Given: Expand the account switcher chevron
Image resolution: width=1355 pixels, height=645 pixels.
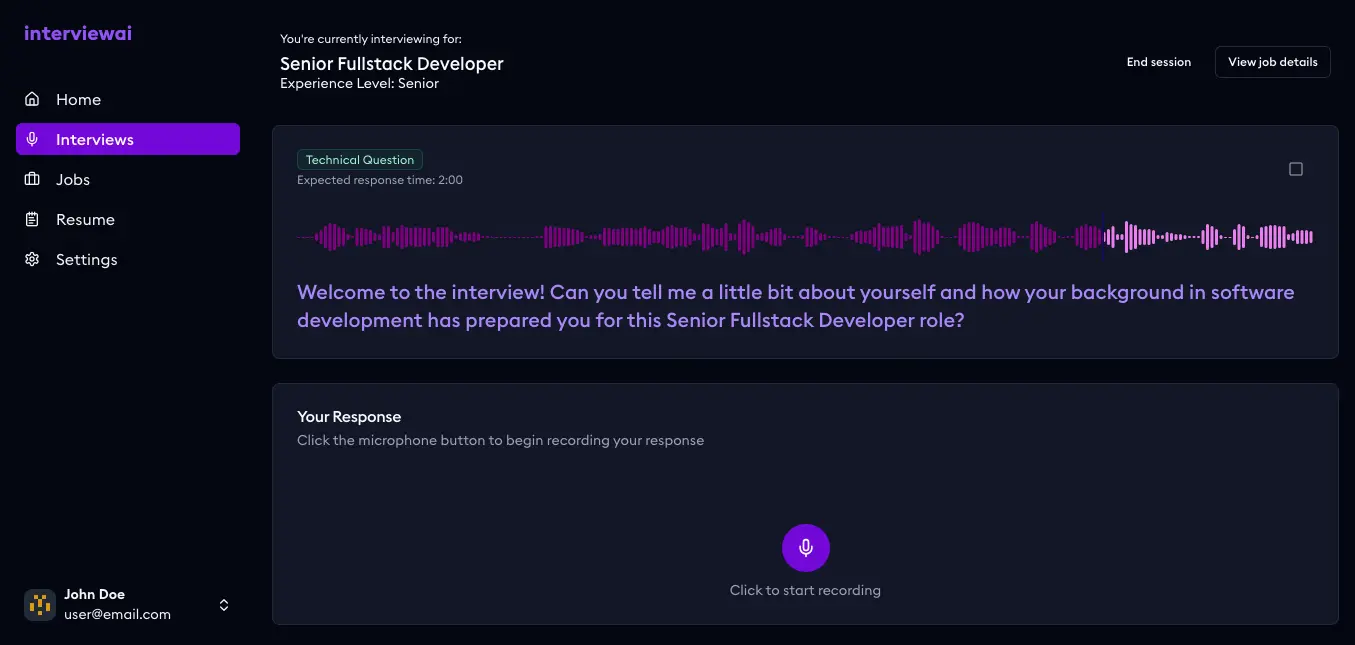Looking at the screenshot, I should click(224, 604).
